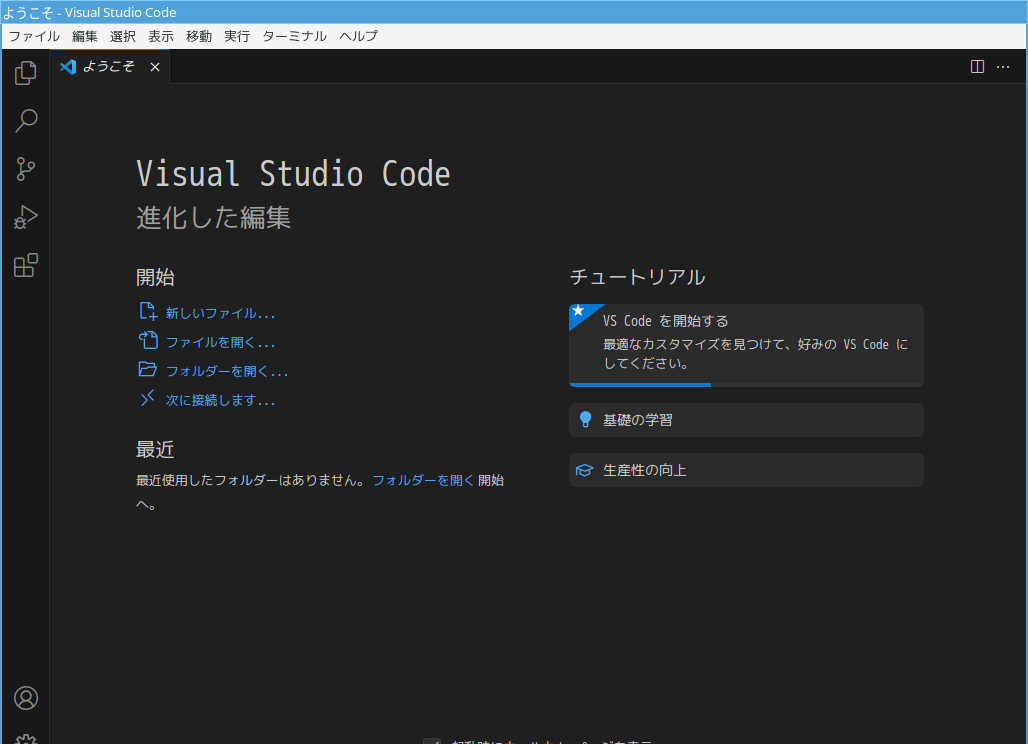Open the Accounts menu icon
Image resolution: width=1028 pixels, height=744 pixels.
pyautogui.click(x=26, y=698)
